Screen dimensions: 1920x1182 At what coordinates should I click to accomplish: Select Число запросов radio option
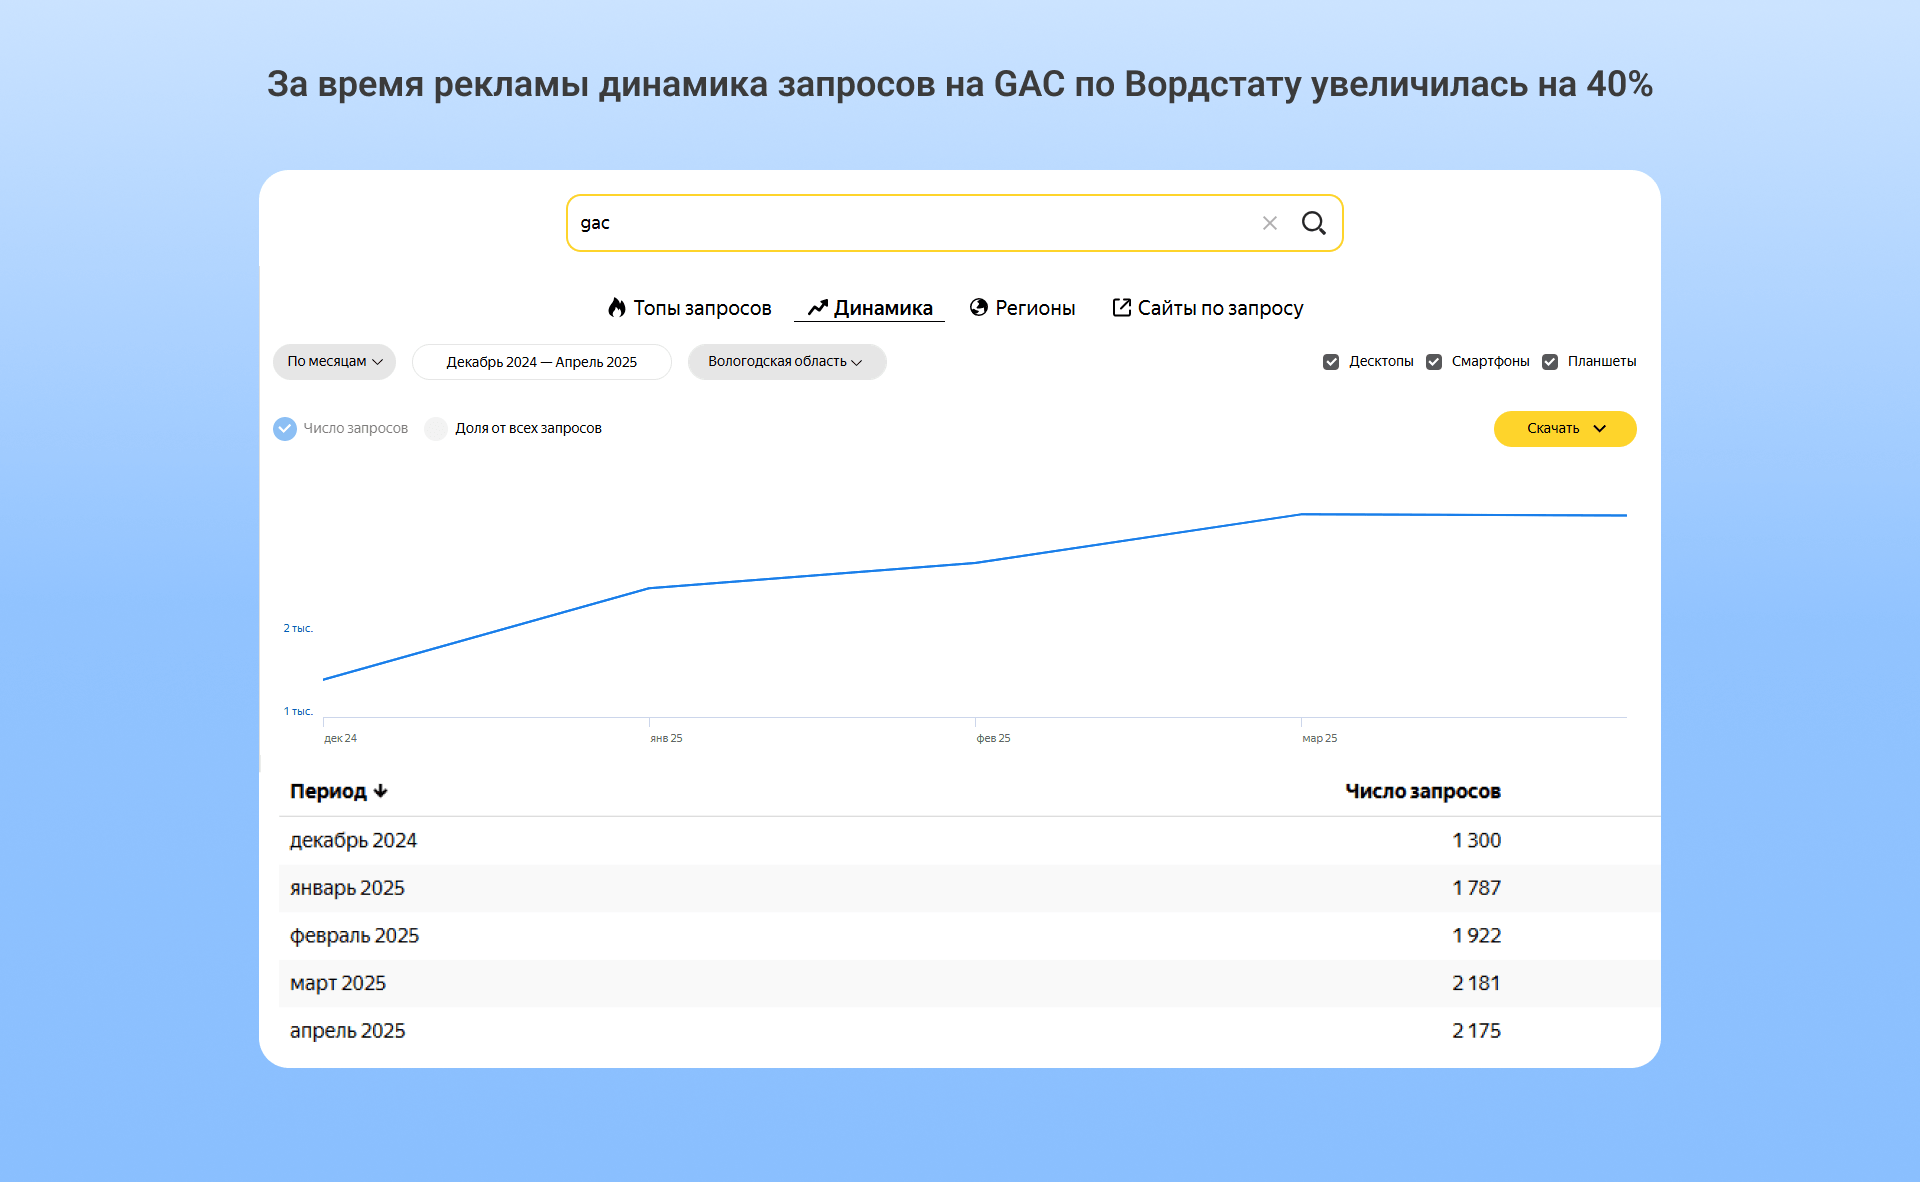tap(285, 429)
